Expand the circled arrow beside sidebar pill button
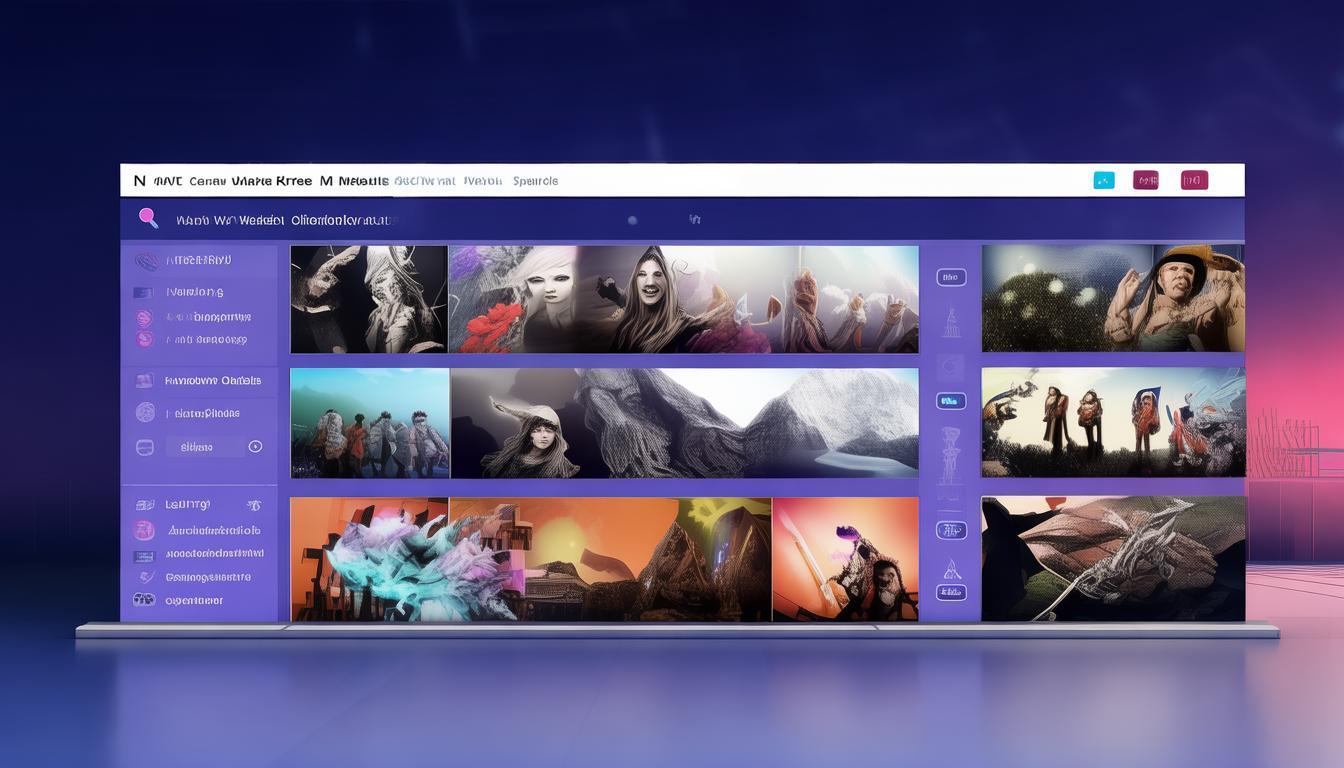The height and width of the screenshot is (768, 1344). click(x=255, y=447)
